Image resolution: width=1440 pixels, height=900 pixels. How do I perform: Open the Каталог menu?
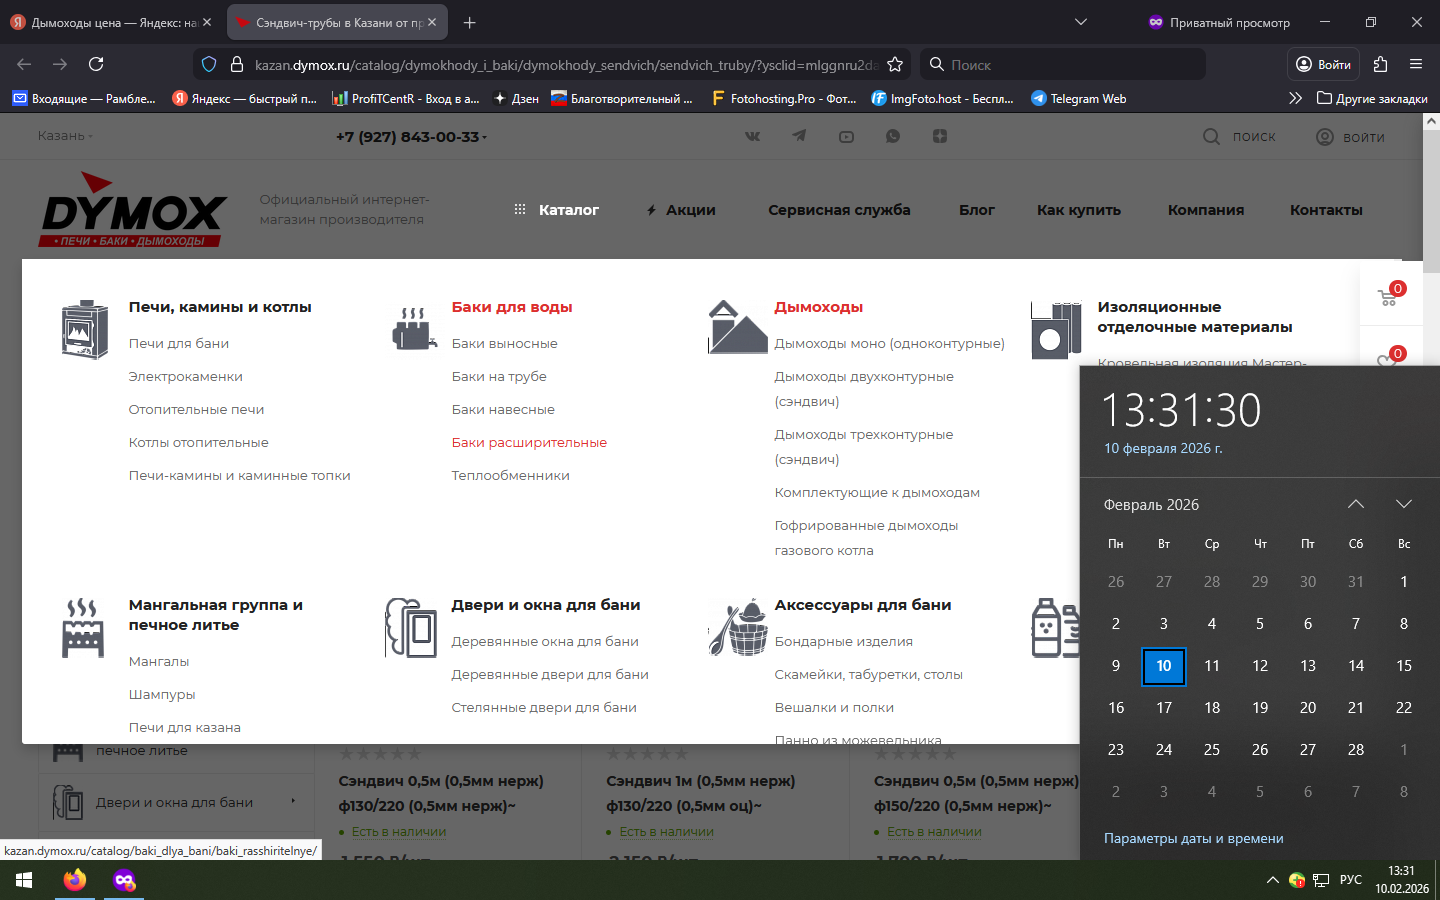point(557,210)
